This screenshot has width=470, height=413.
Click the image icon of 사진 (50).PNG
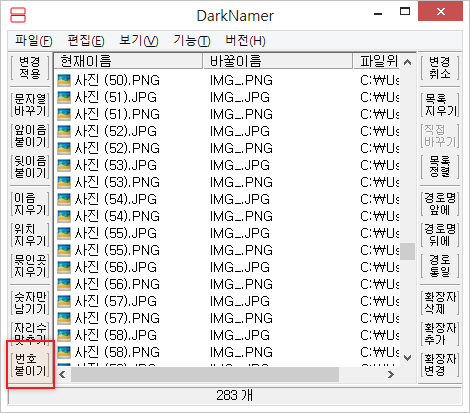tap(64, 80)
